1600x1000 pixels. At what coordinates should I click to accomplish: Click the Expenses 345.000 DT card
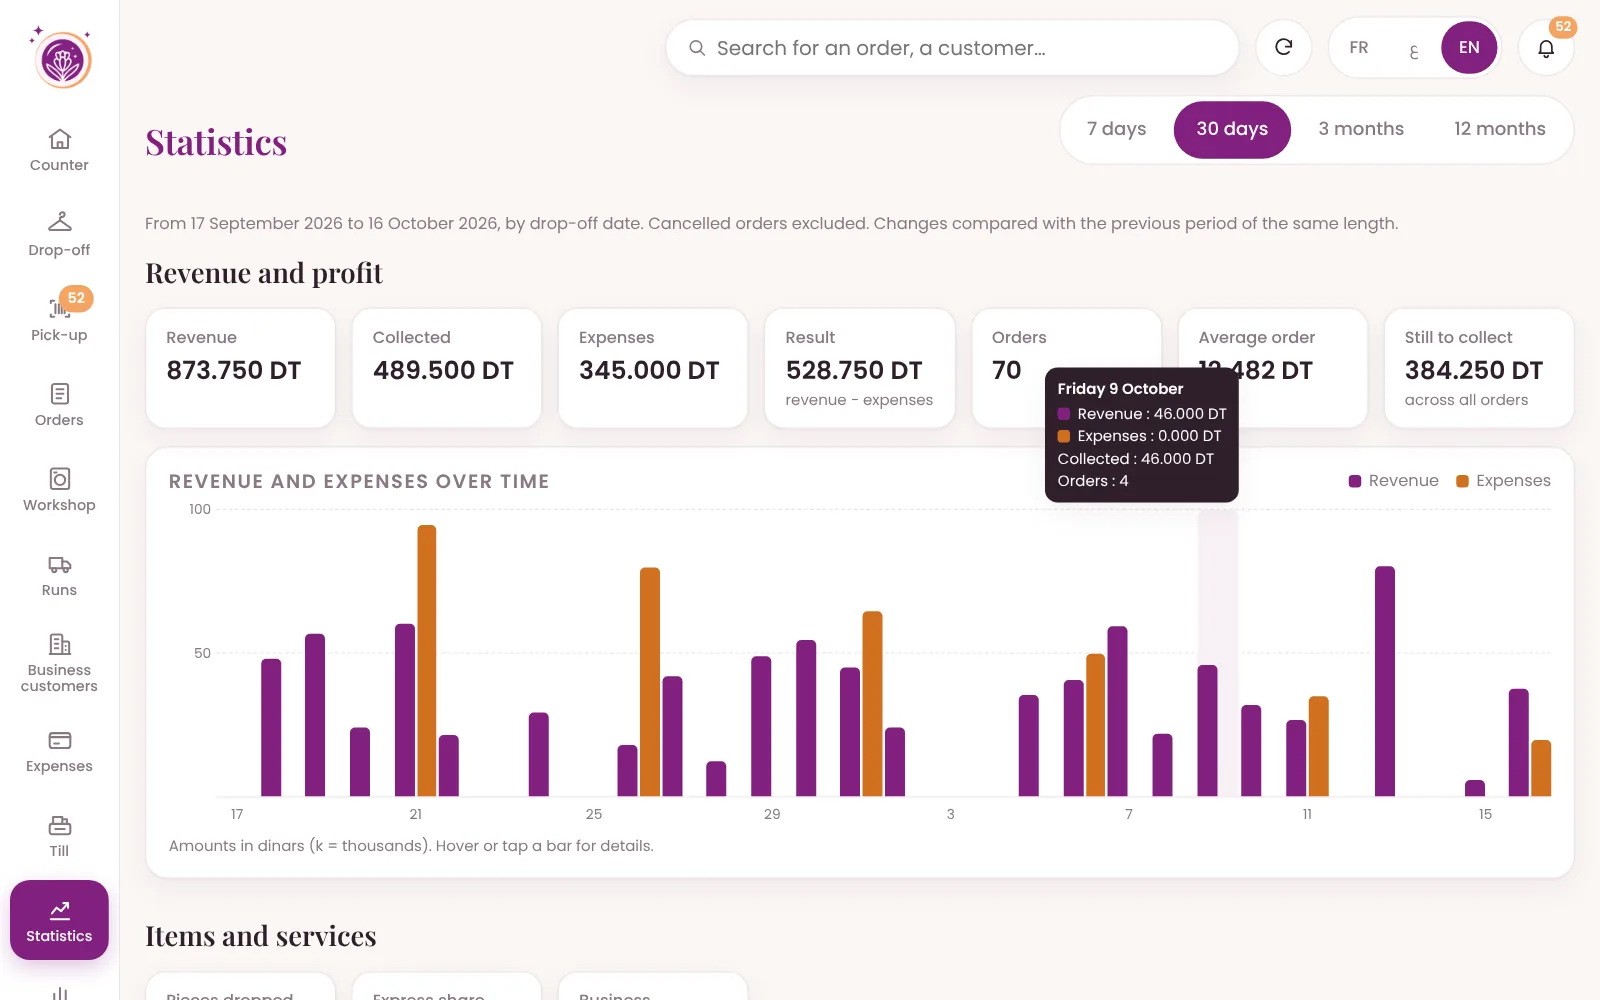pyautogui.click(x=653, y=368)
